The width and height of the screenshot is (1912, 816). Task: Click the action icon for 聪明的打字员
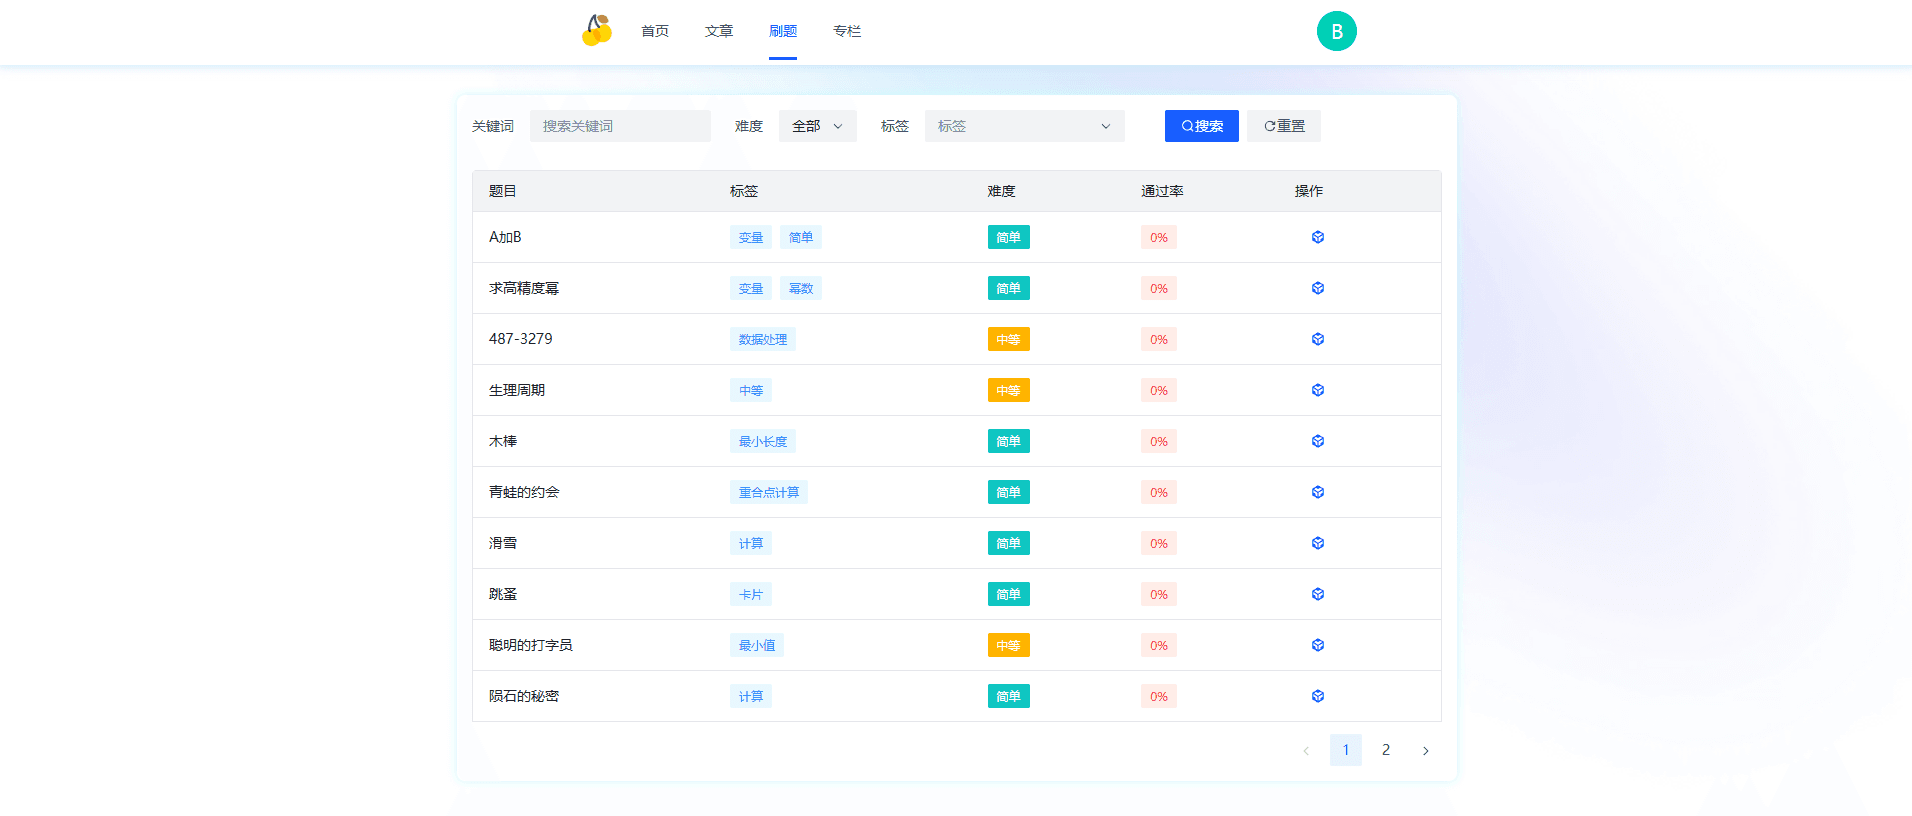(1318, 645)
